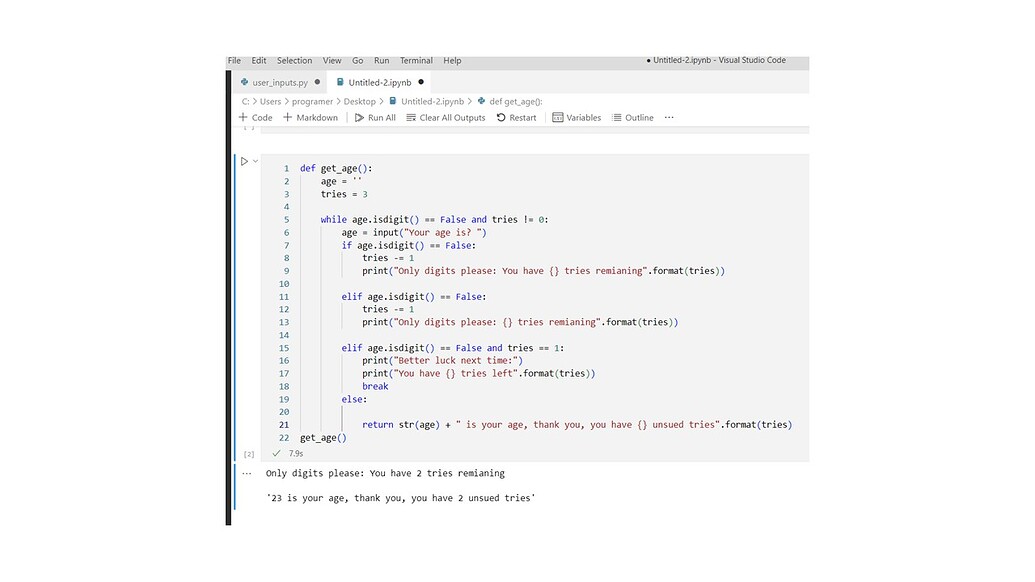The width and height of the screenshot is (1035, 582).
Task: Switch to the Untitled-2.ipynb tab
Action: tap(380, 82)
